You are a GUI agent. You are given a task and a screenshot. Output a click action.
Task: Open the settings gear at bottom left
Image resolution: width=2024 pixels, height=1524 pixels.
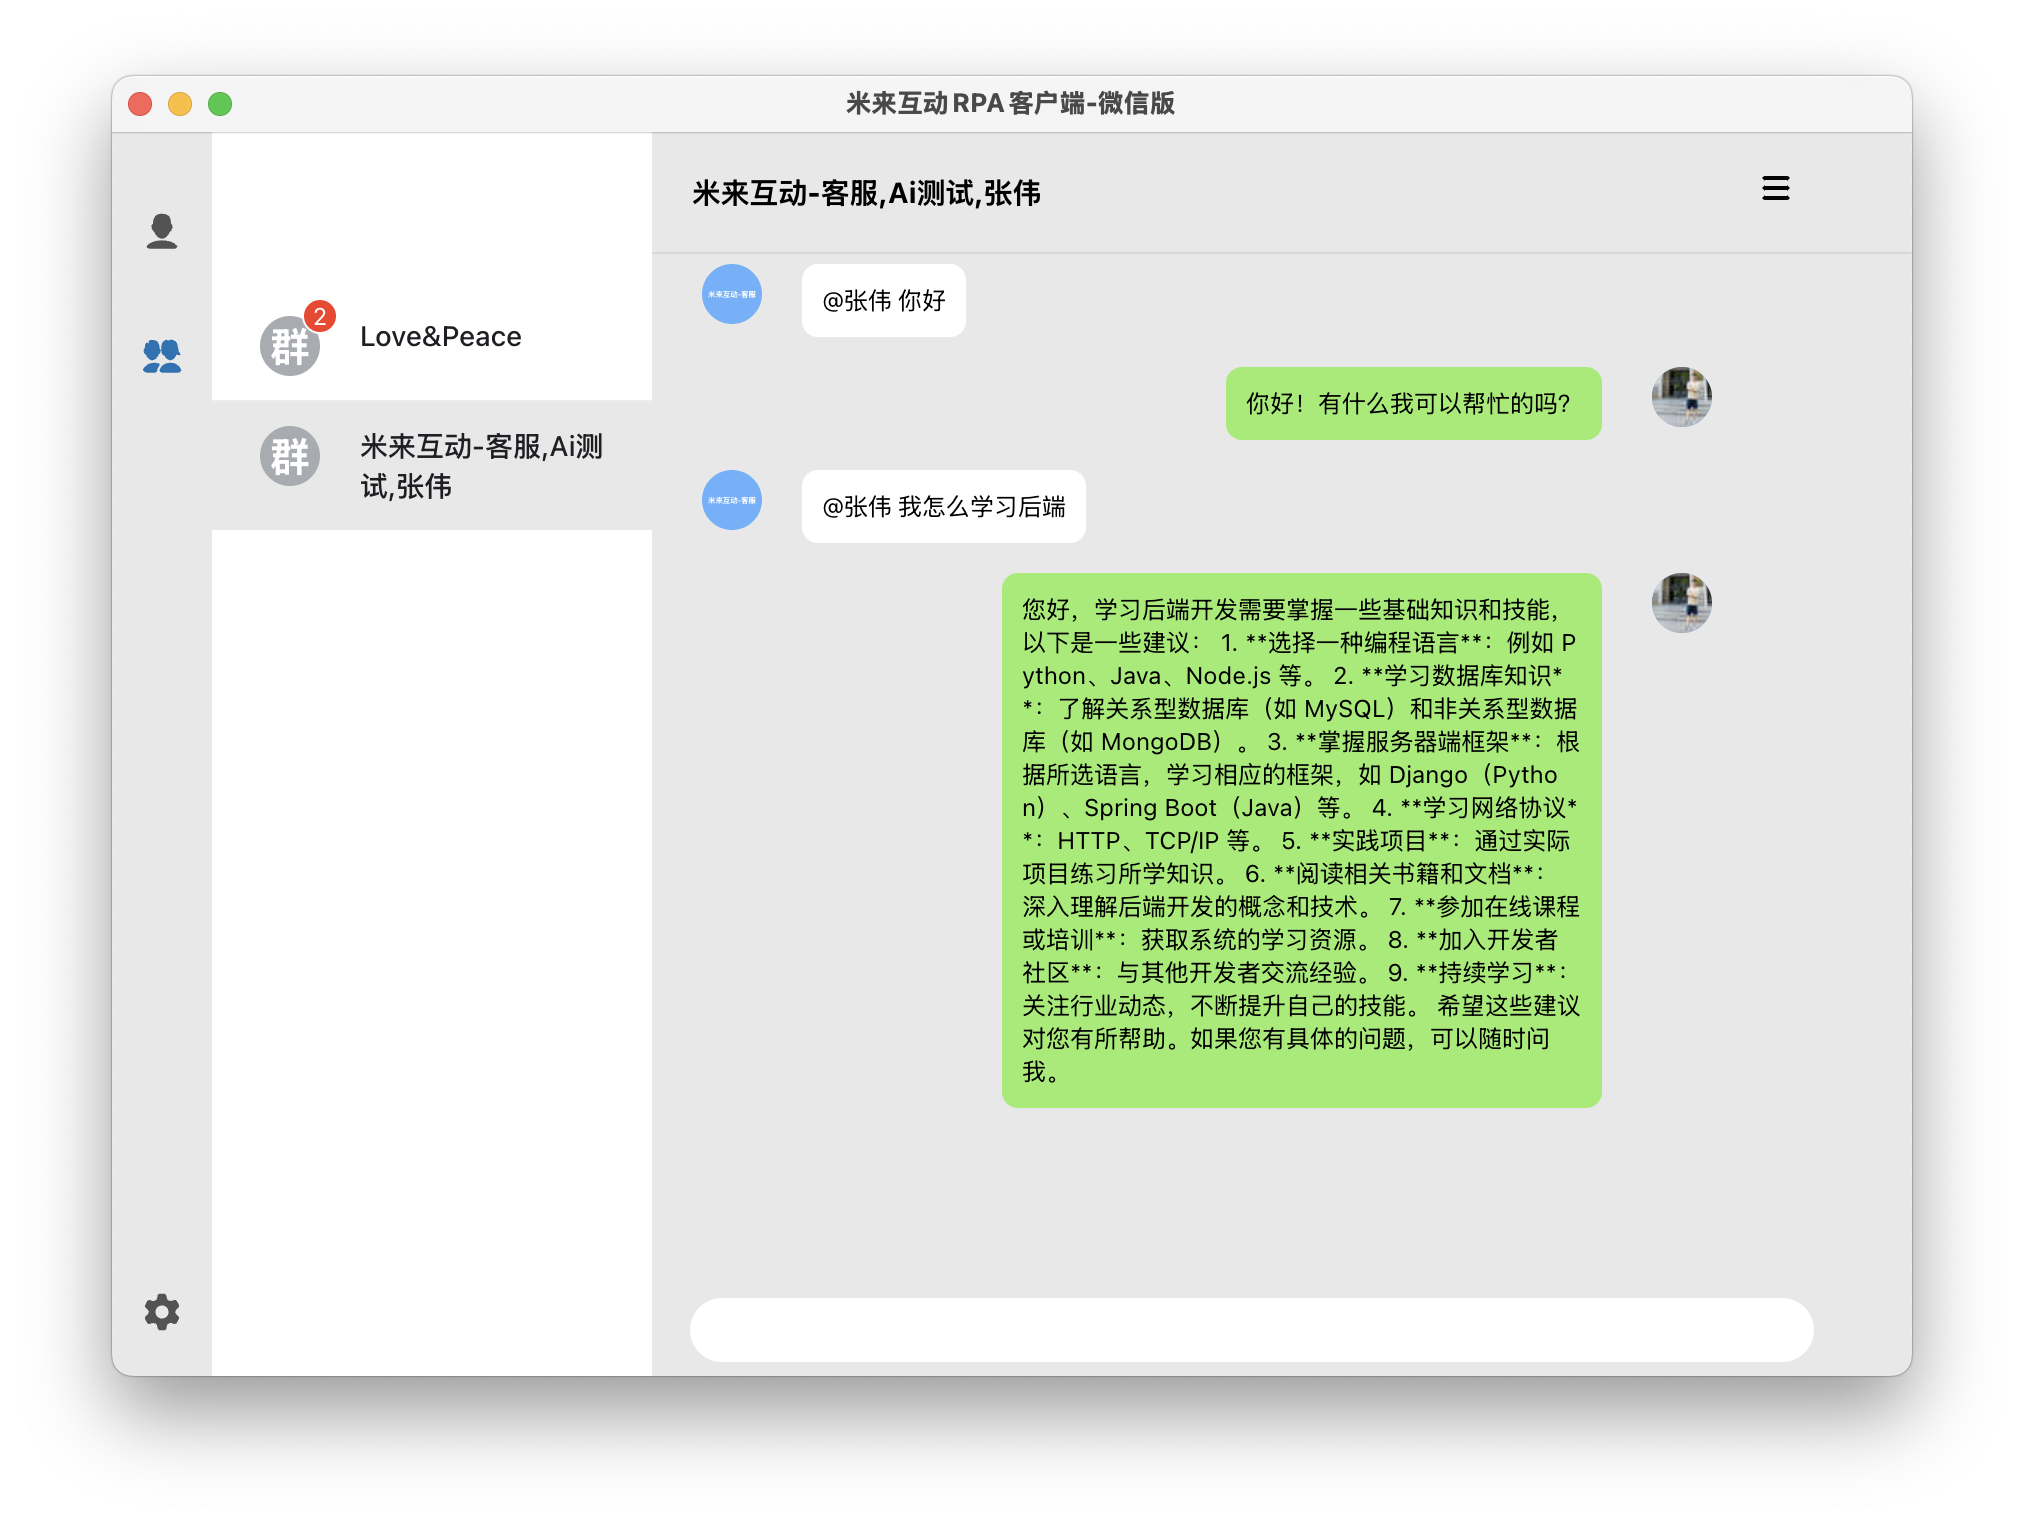[x=162, y=1311]
